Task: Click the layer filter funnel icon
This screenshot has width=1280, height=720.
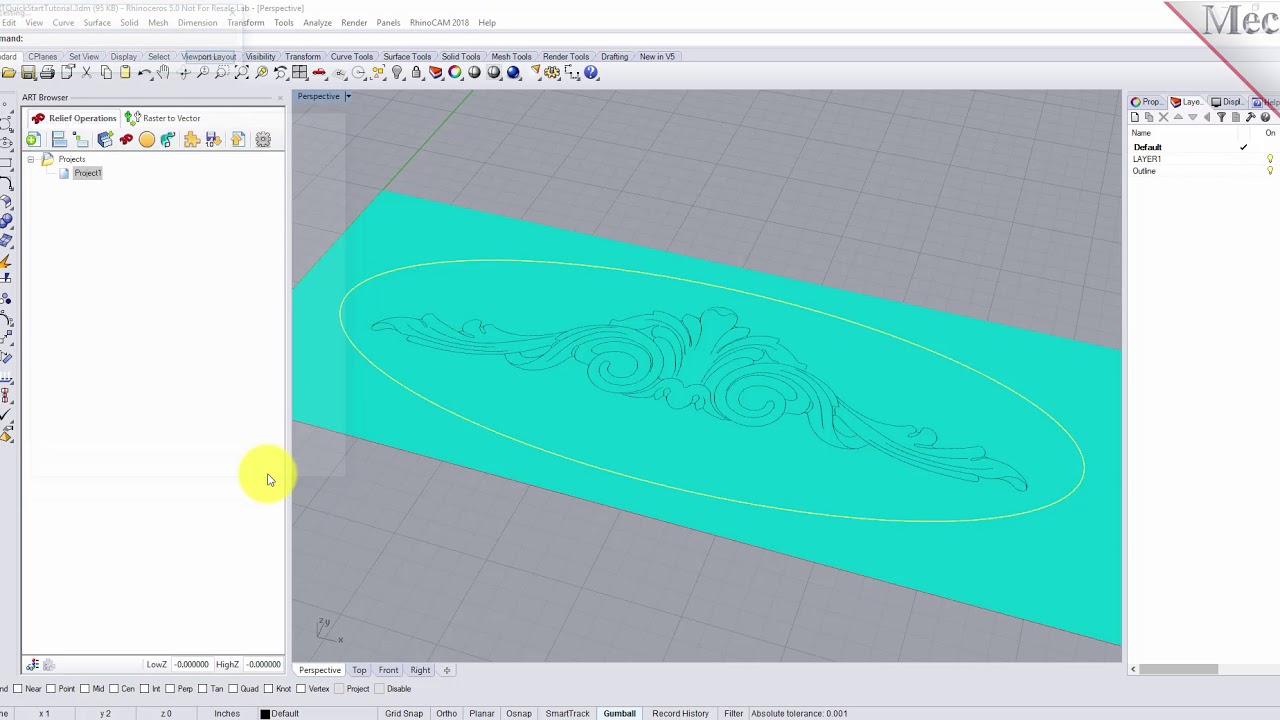Action: (1221, 117)
